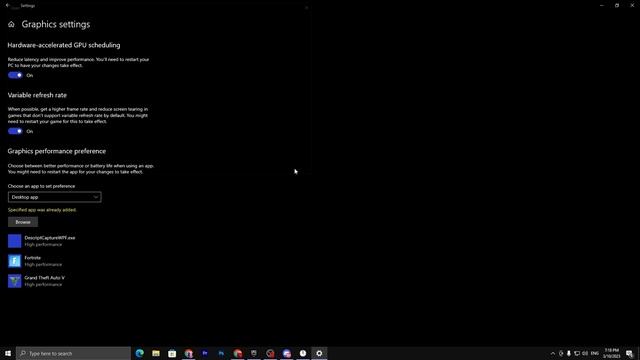Click the Grand Theft Auto V name

point(44,278)
